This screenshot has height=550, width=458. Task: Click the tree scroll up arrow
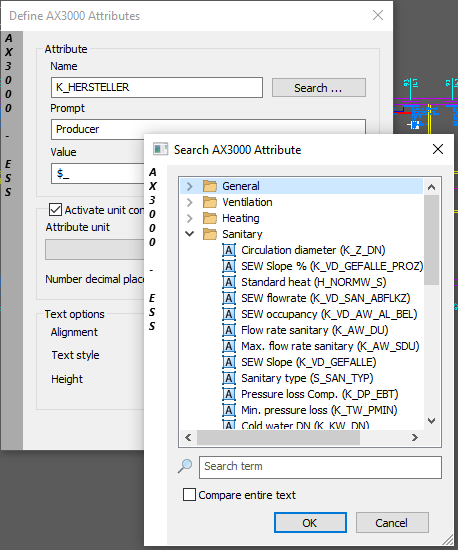pyautogui.click(x=432, y=187)
